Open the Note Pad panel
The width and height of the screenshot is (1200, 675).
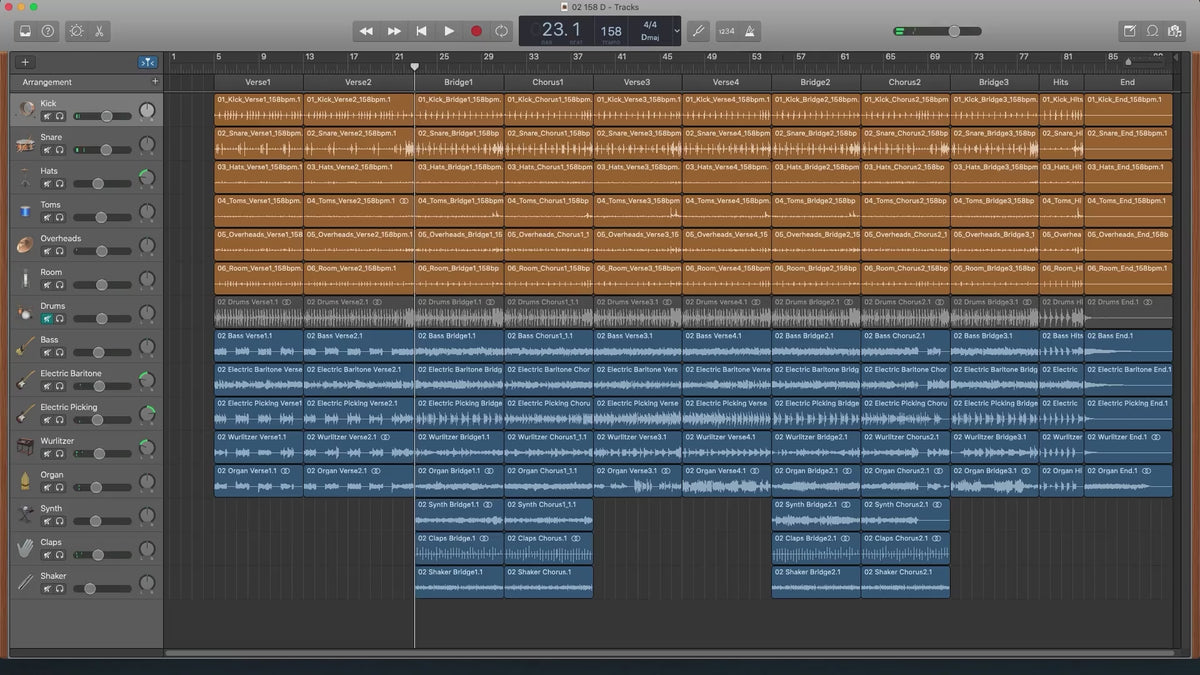[1129, 31]
